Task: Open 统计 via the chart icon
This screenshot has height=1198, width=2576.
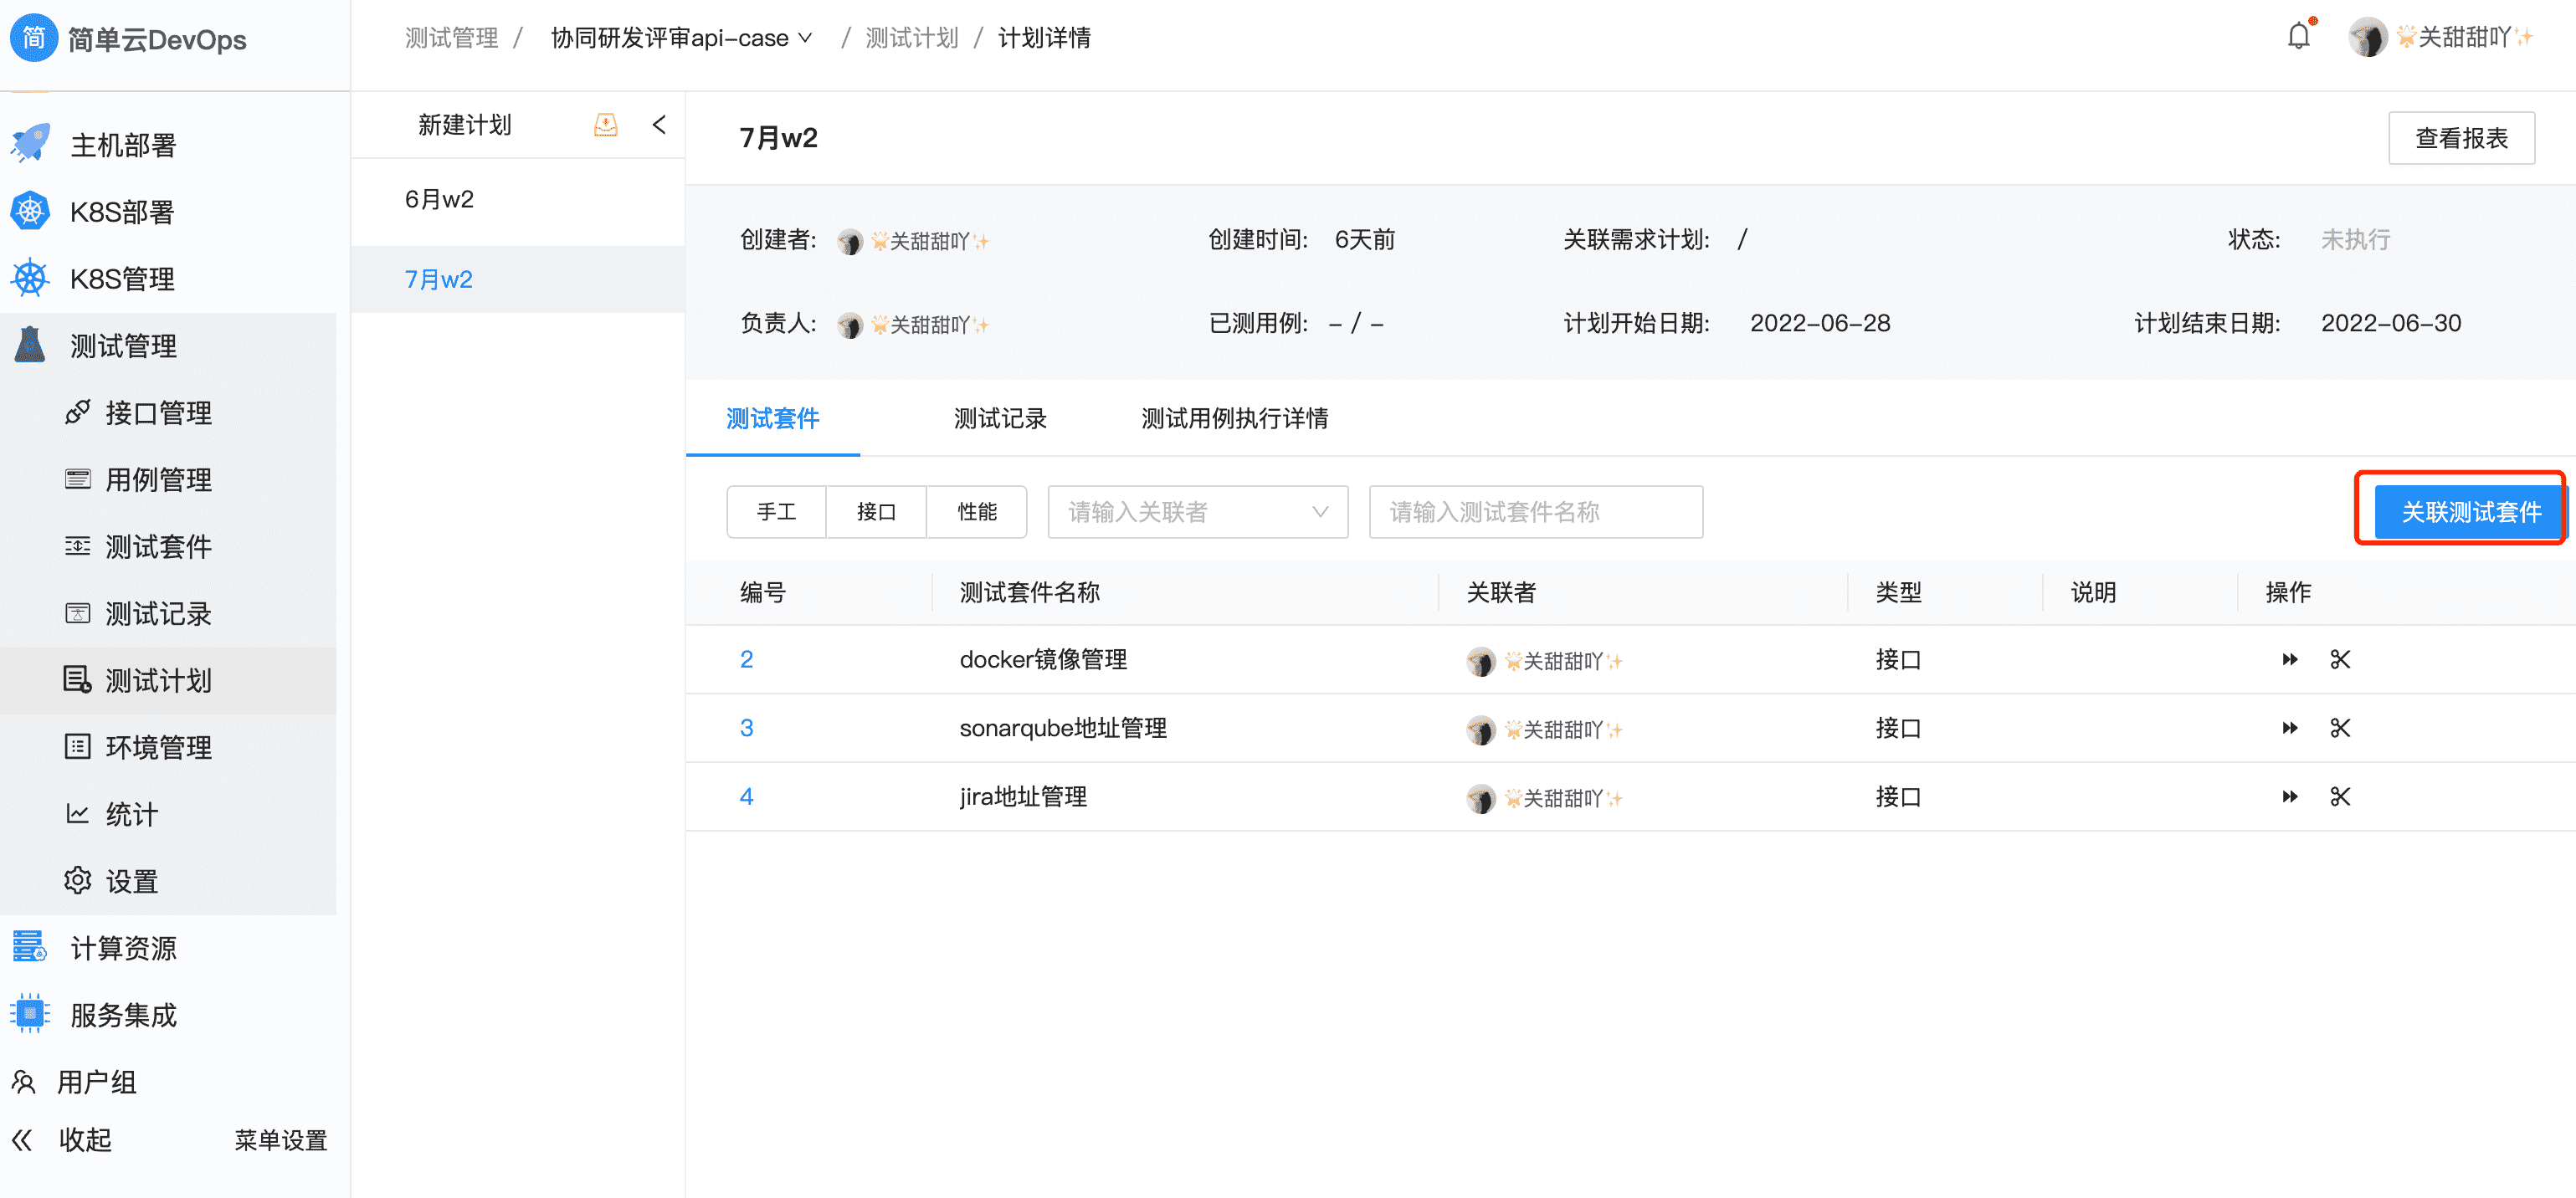Action: (x=78, y=813)
